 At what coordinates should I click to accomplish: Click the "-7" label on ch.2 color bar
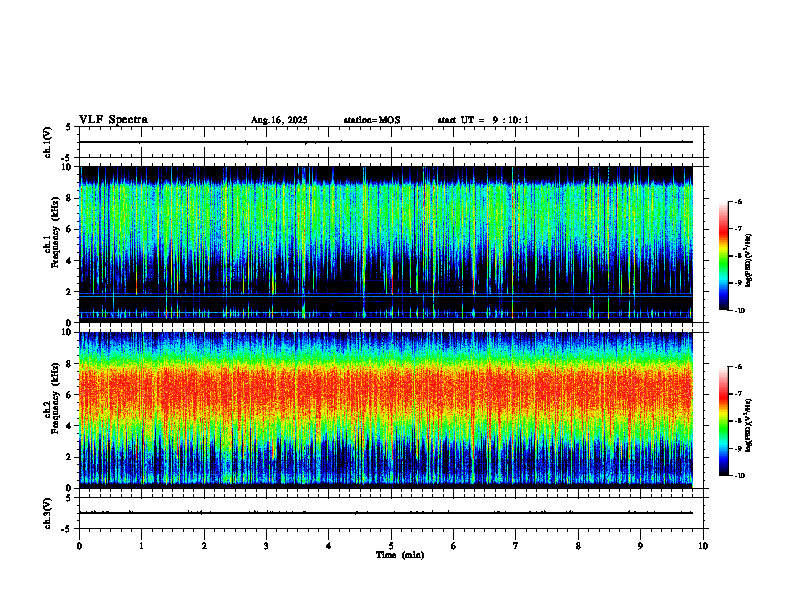[x=738, y=394]
